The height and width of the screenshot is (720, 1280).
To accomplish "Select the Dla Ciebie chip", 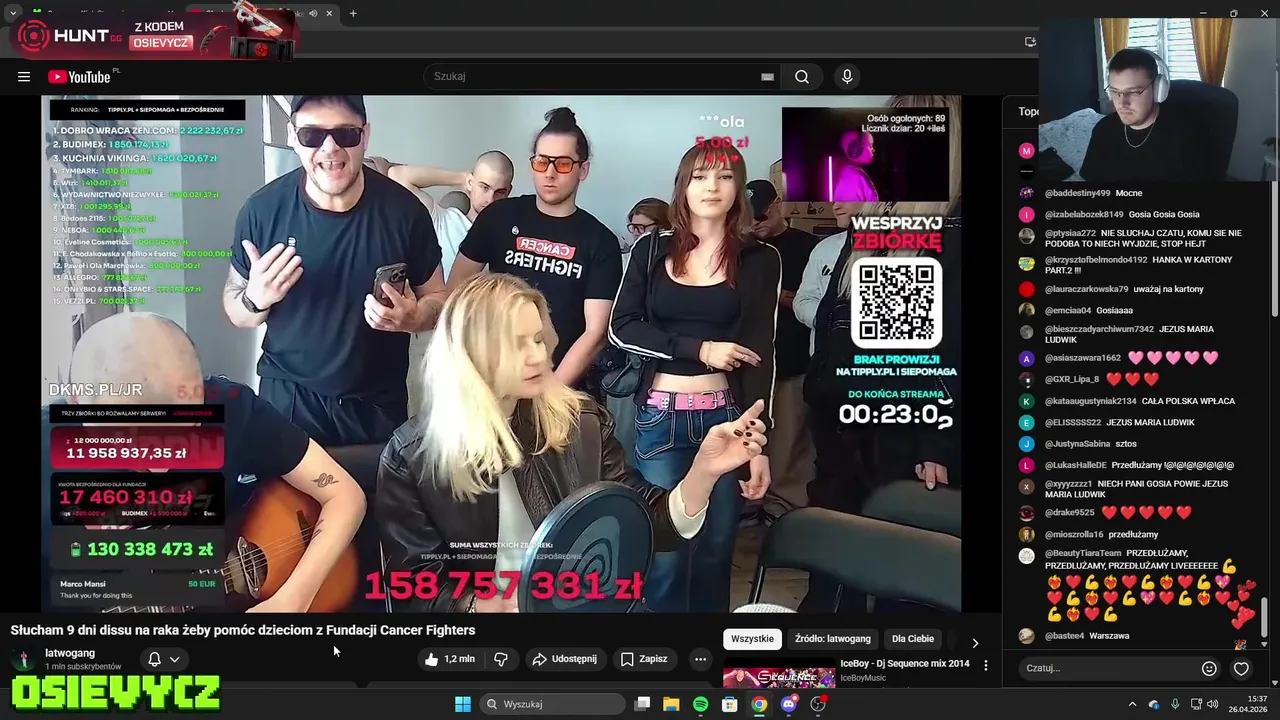I will pyautogui.click(x=913, y=639).
